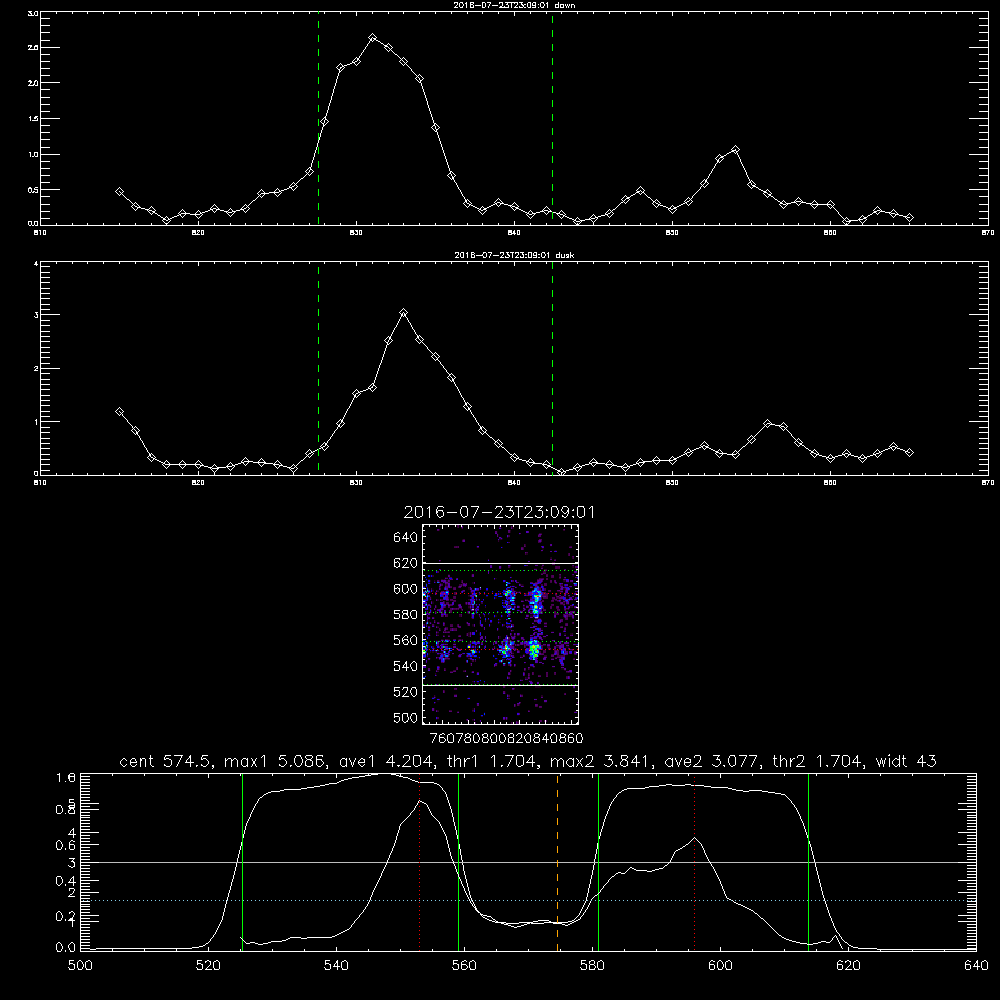
Task: Click the right green dashed line in dawn plot
Action: [x=552, y=119]
